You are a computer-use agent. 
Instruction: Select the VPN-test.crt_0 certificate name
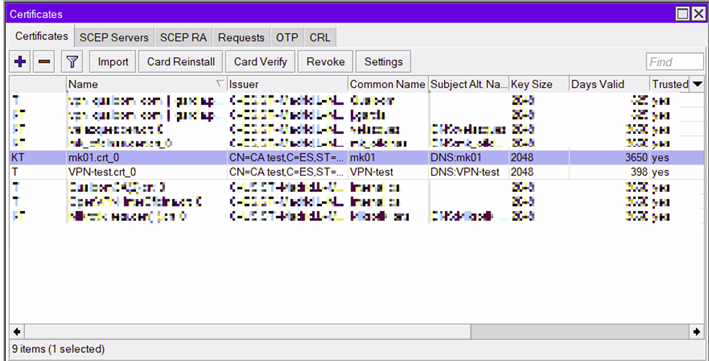point(102,172)
